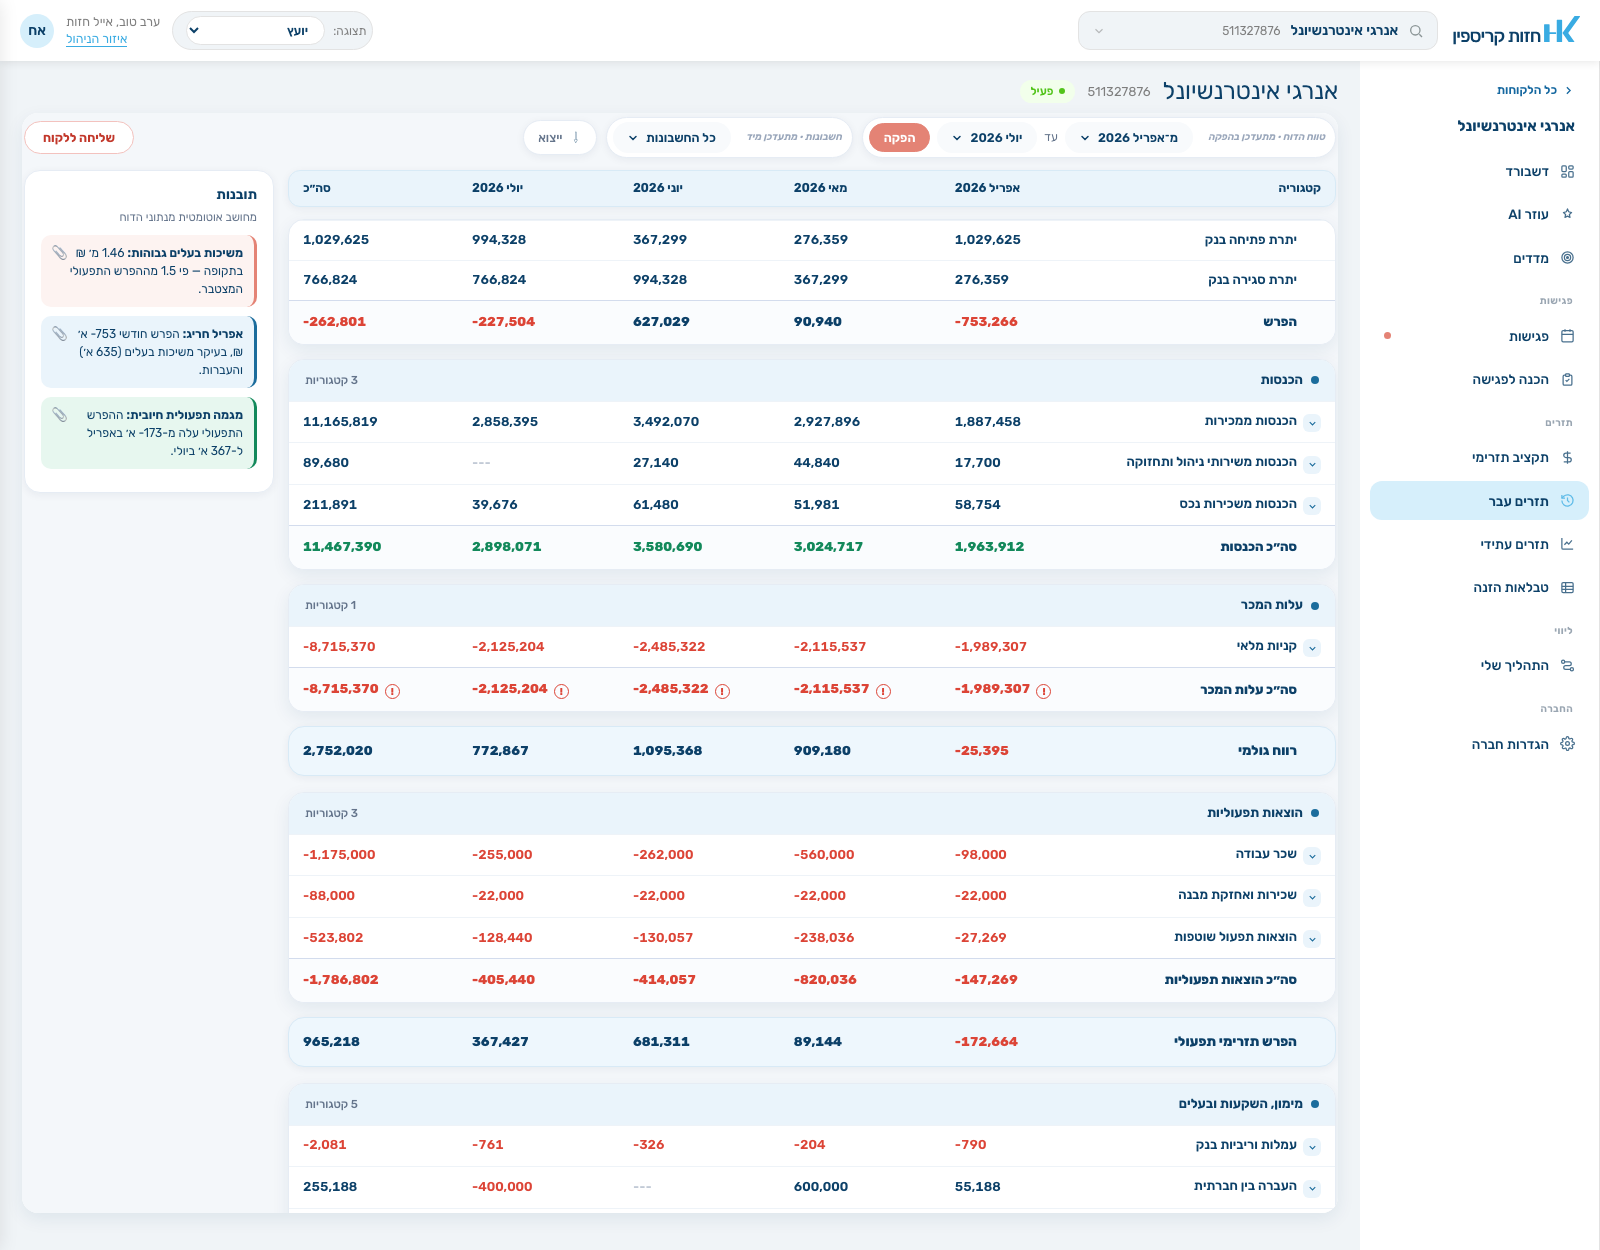Click the הפקה generate button
1600x1250 pixels.
coord(899,138)
